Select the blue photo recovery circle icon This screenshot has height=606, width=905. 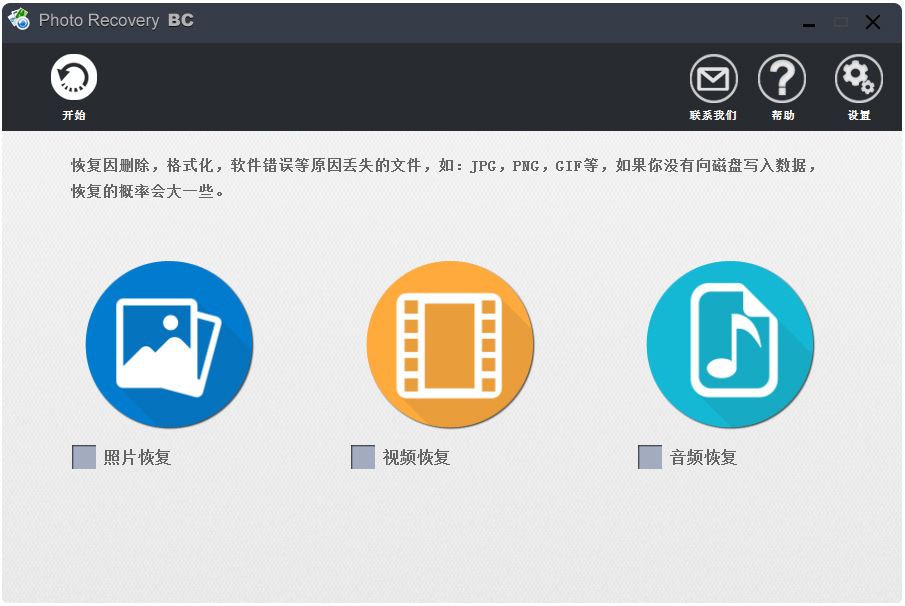coord(169,345)
